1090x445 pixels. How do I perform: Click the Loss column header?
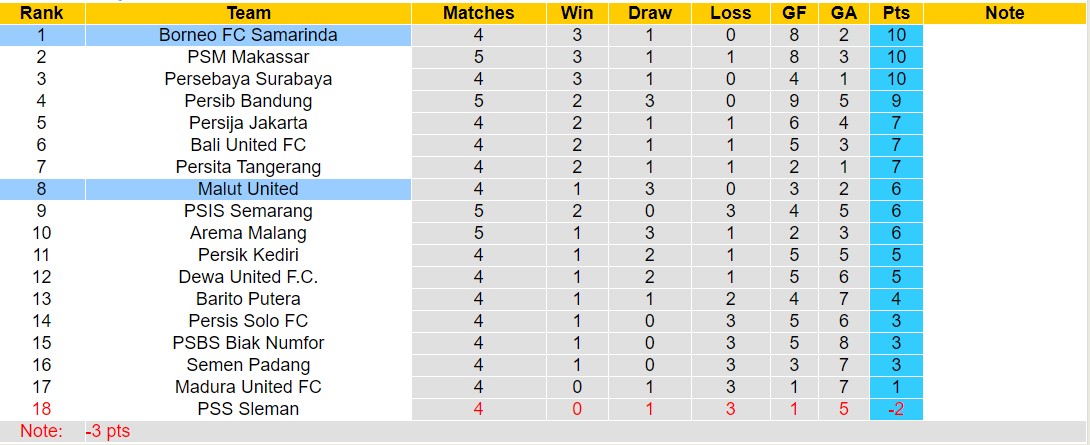click(x=730, y=13)
